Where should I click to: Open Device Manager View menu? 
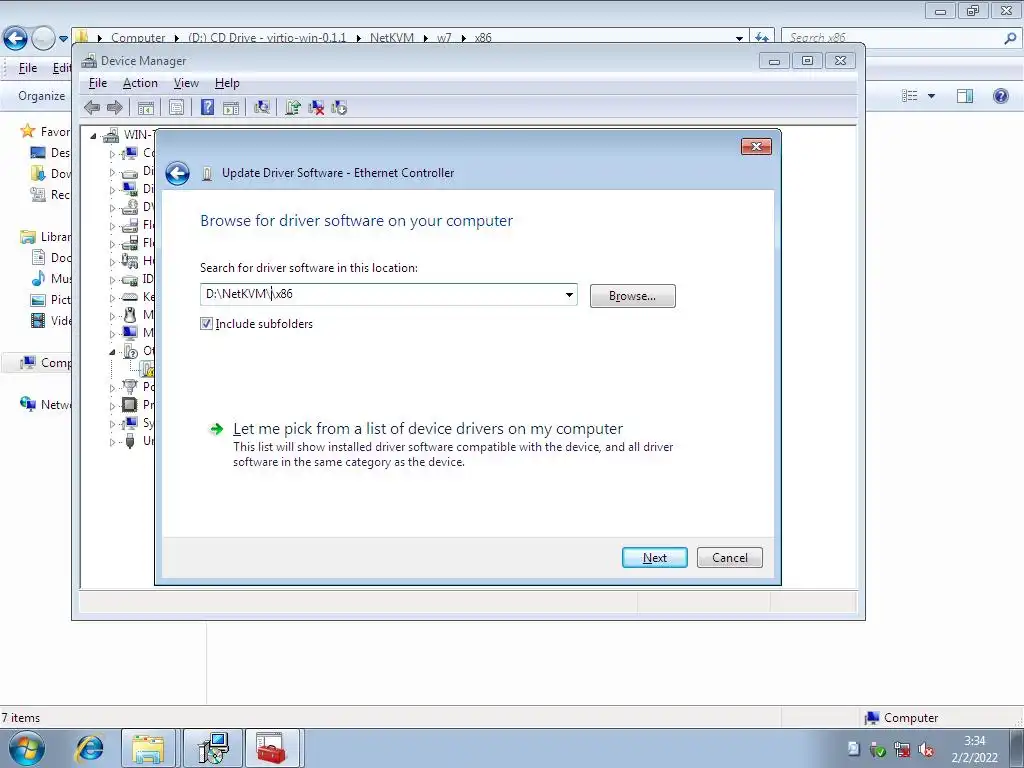[186, 83]
